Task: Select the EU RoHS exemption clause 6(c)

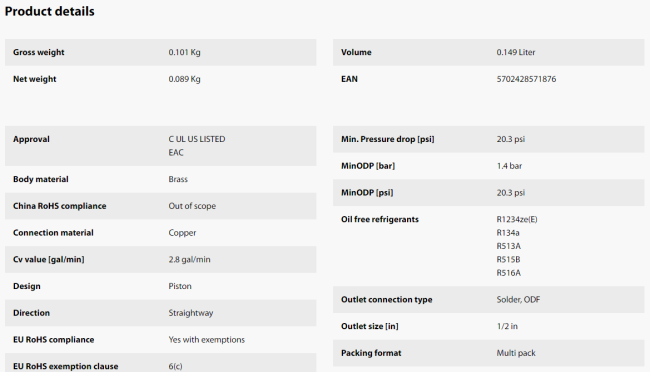Action: (x=175, y=366)
